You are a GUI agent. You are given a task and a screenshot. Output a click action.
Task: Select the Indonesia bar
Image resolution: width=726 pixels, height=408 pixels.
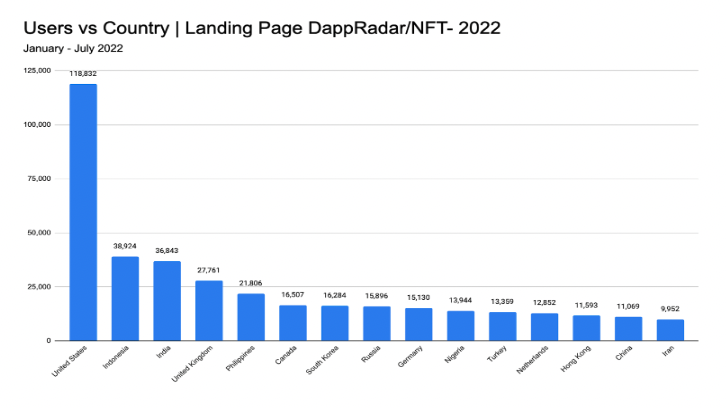[125, 299]
